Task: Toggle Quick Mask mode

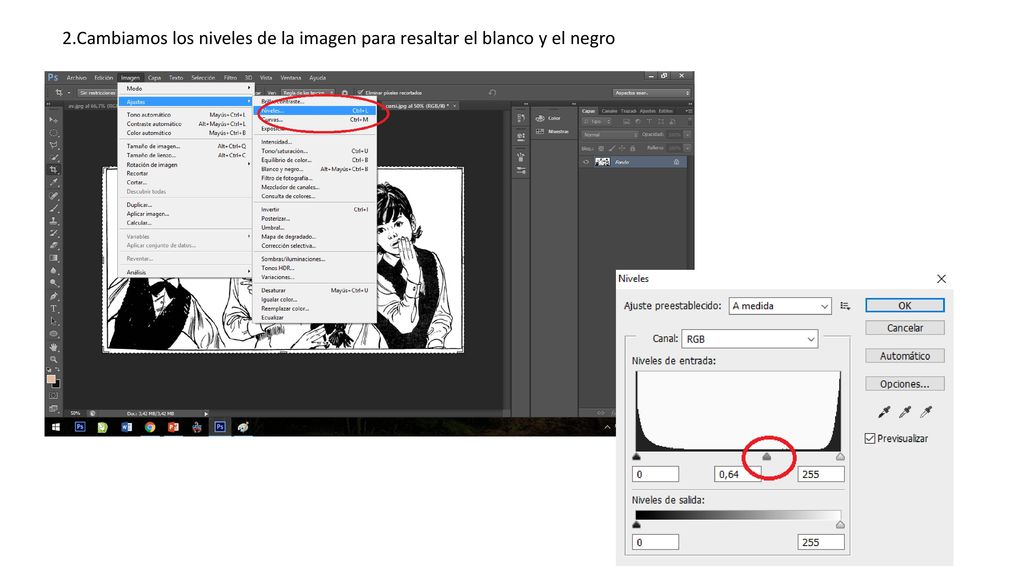Action: (54, 396)
